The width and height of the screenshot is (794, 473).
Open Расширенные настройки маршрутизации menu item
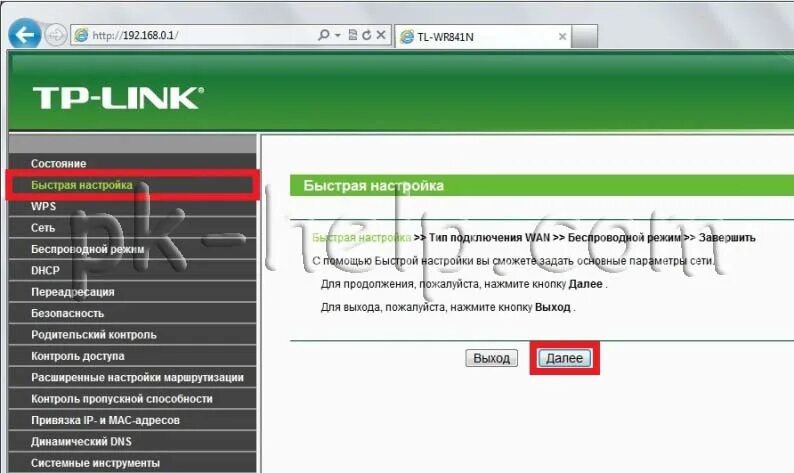(133, 377)
